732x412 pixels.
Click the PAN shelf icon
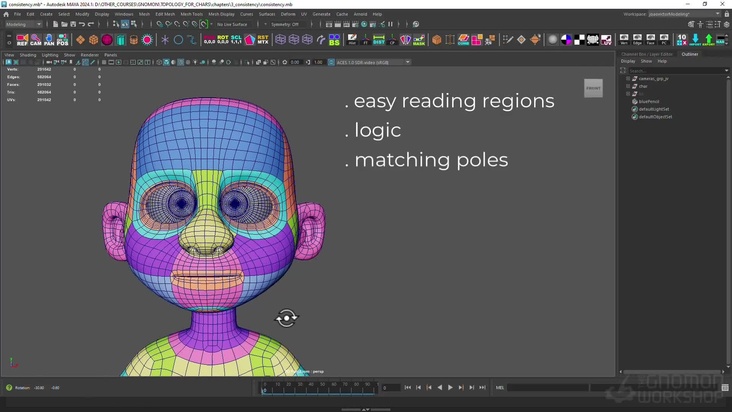49,40
